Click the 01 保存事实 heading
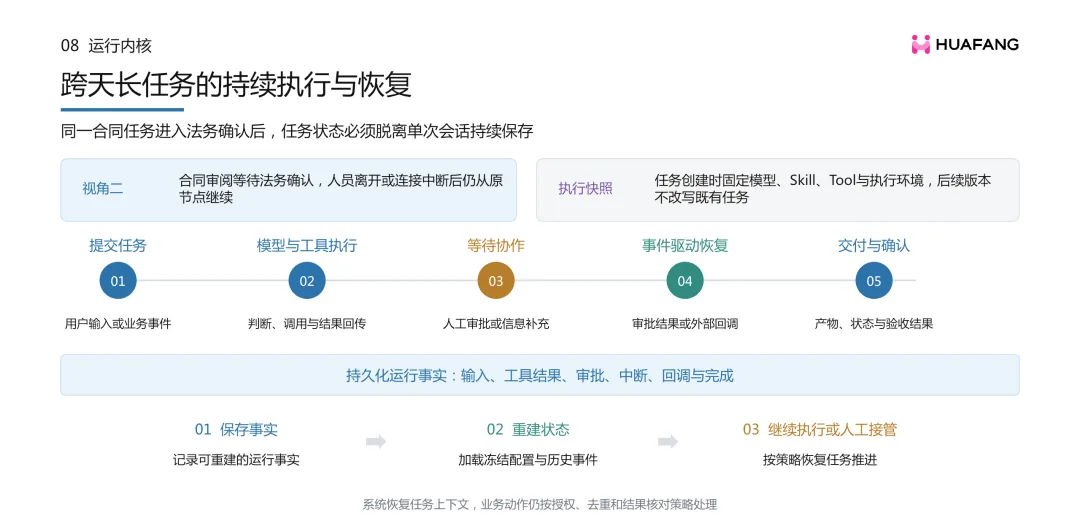Viewport: 1080px width, 532px height. pyautogui.click(x=236, y=430)
